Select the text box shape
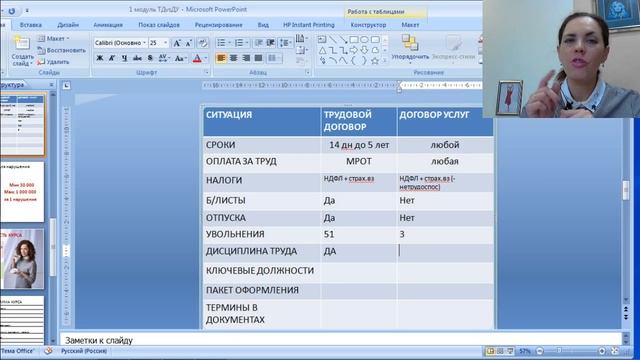This screenshot has height=360, width=640. click(322, 40)
